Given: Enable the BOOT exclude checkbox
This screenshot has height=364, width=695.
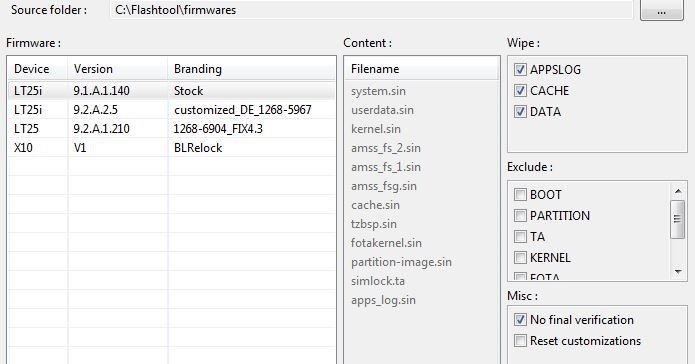Looking at the screenshot, I should 520,194.
